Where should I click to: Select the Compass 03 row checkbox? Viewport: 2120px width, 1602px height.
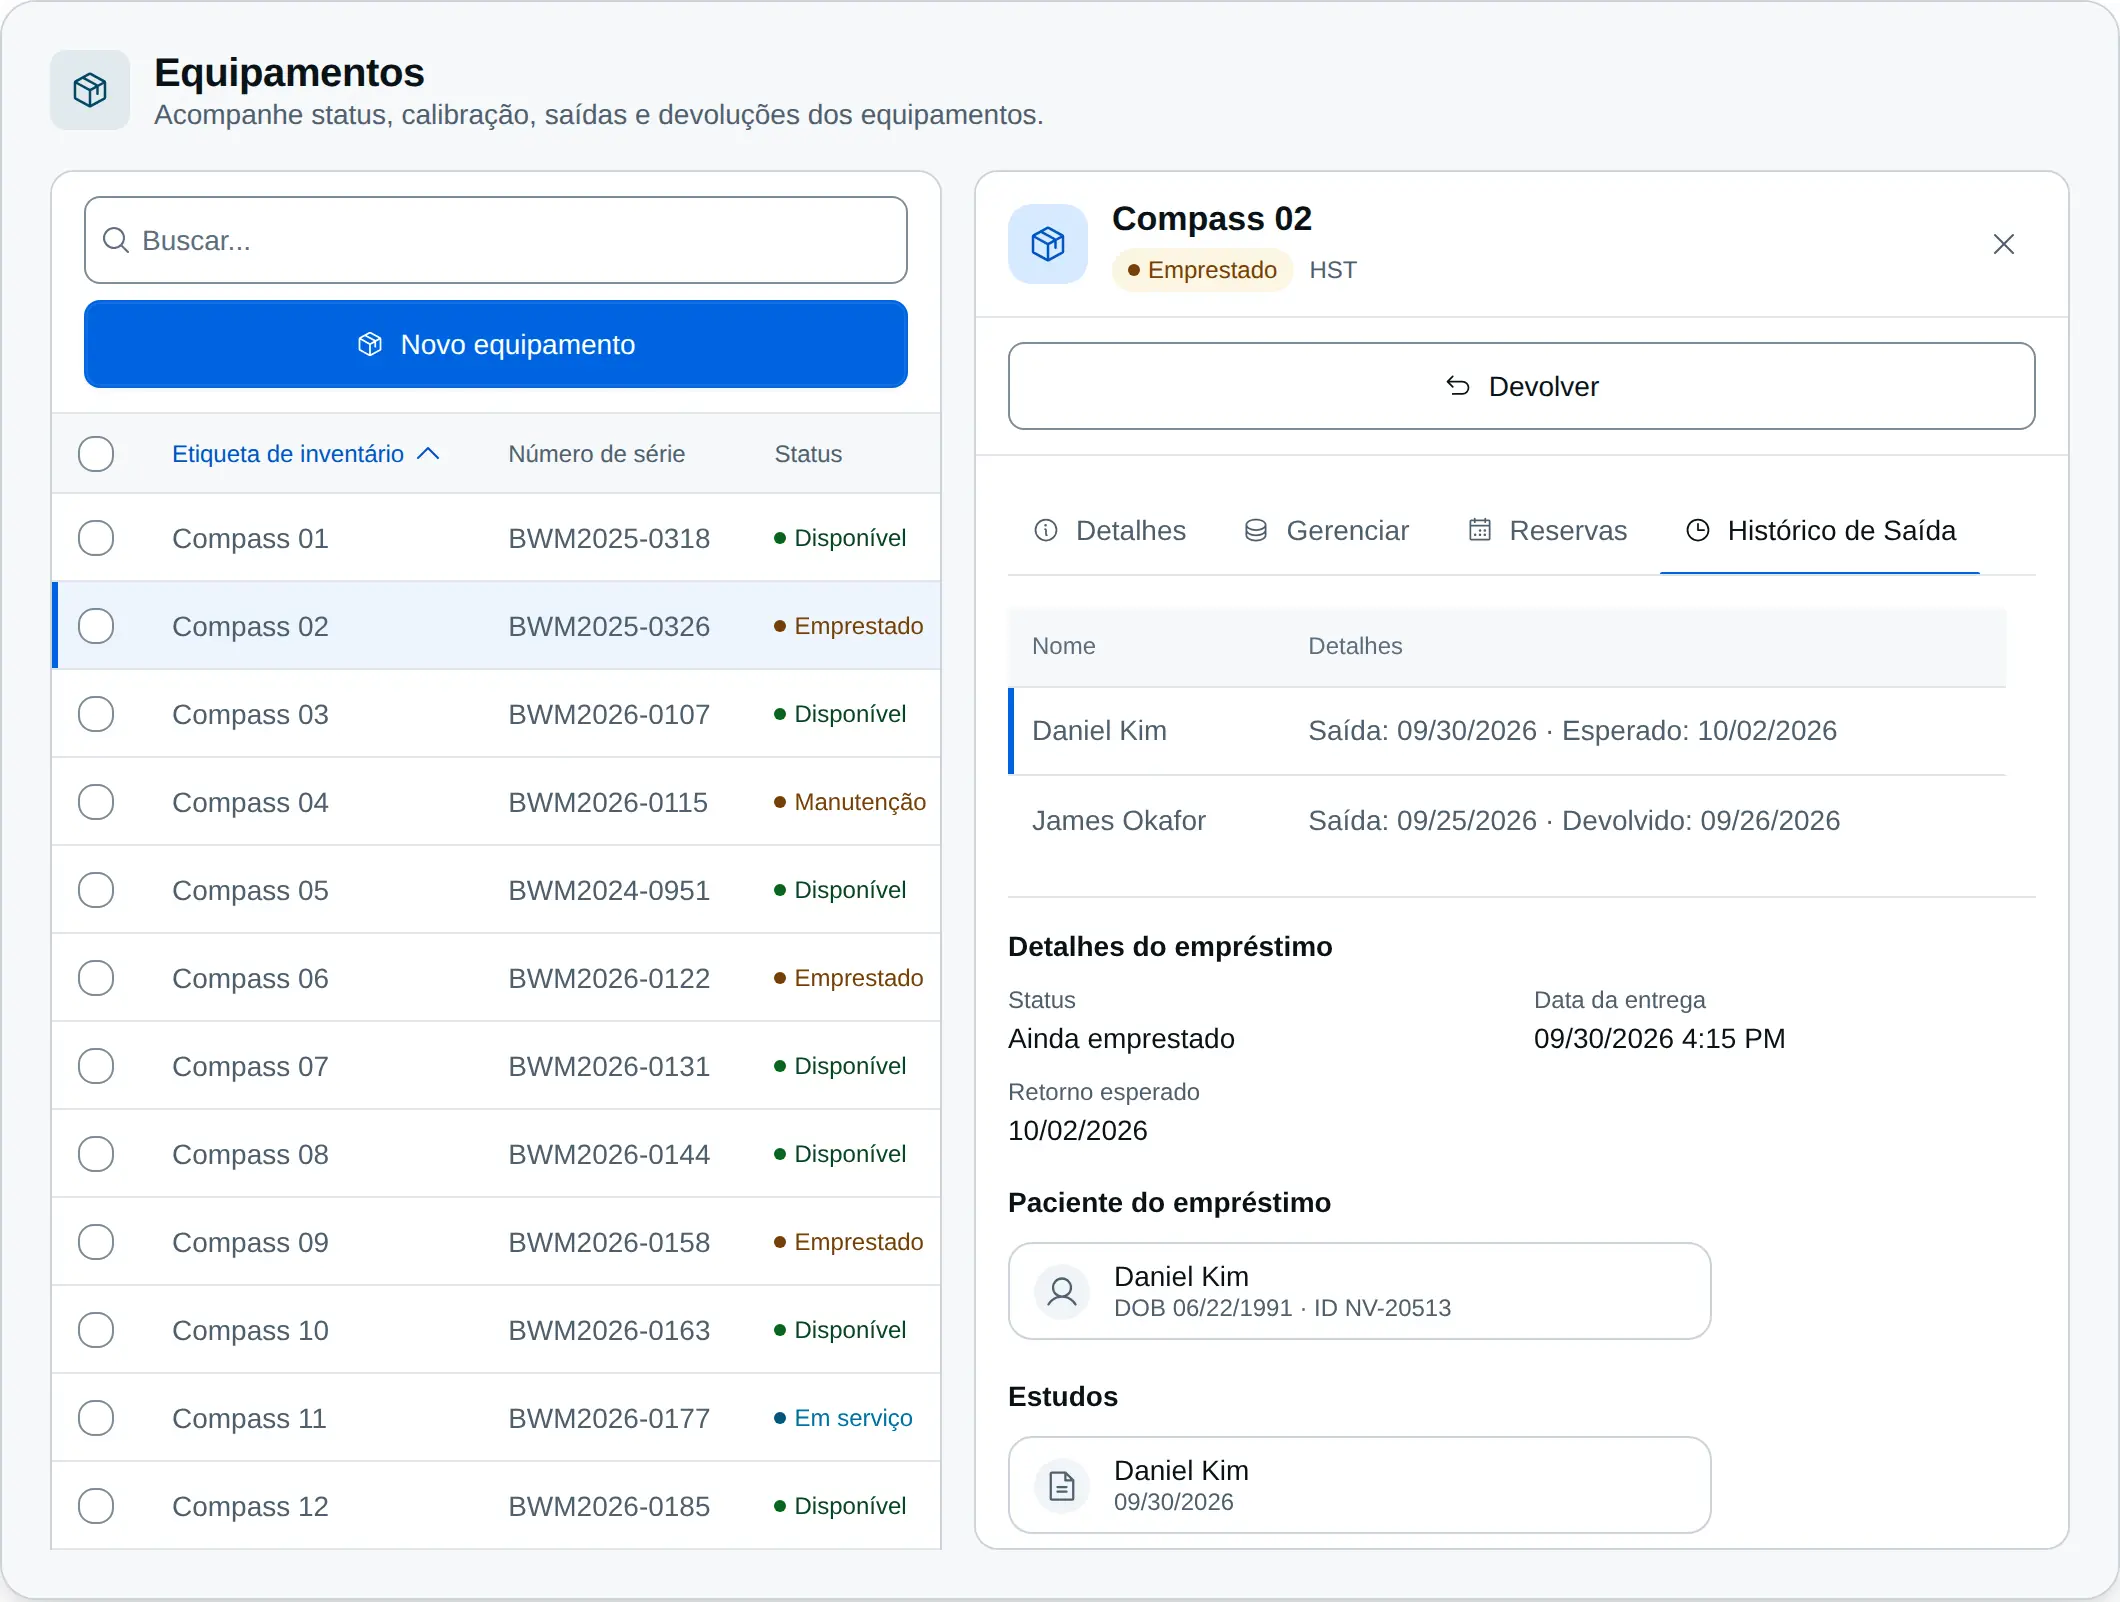[96, 714]
